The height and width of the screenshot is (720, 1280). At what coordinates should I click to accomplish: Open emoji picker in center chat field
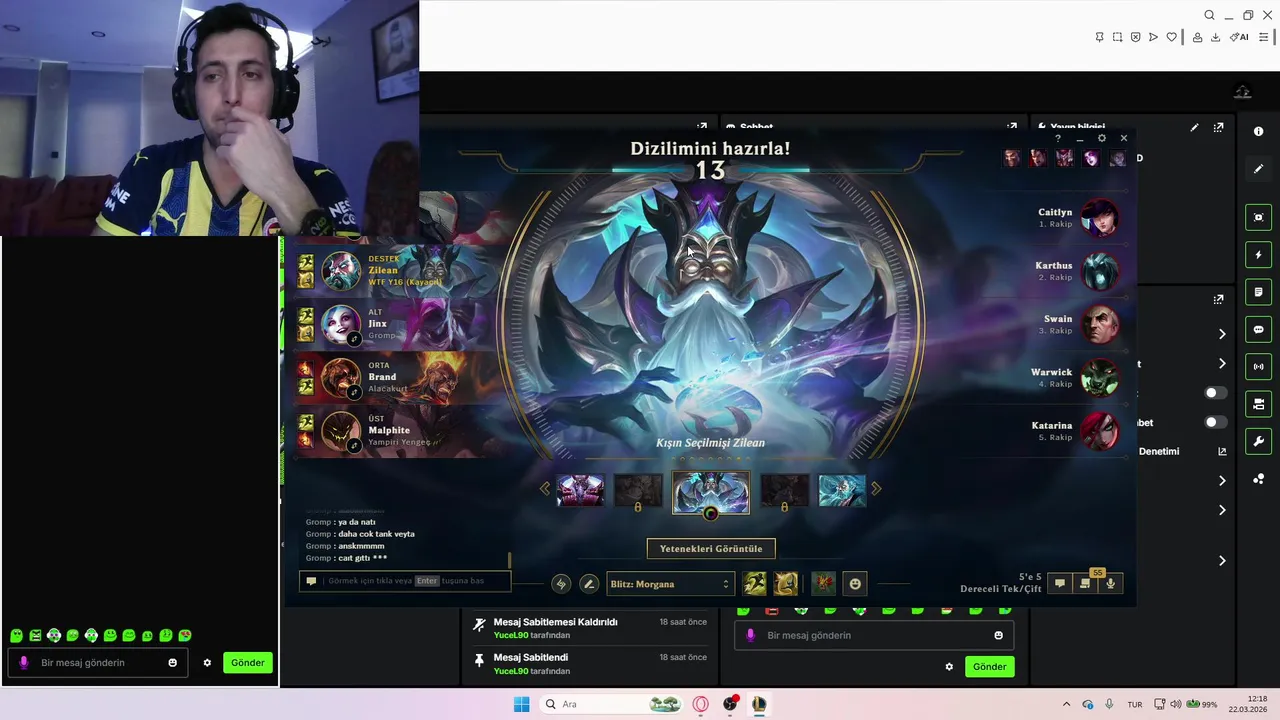[998, 635]
